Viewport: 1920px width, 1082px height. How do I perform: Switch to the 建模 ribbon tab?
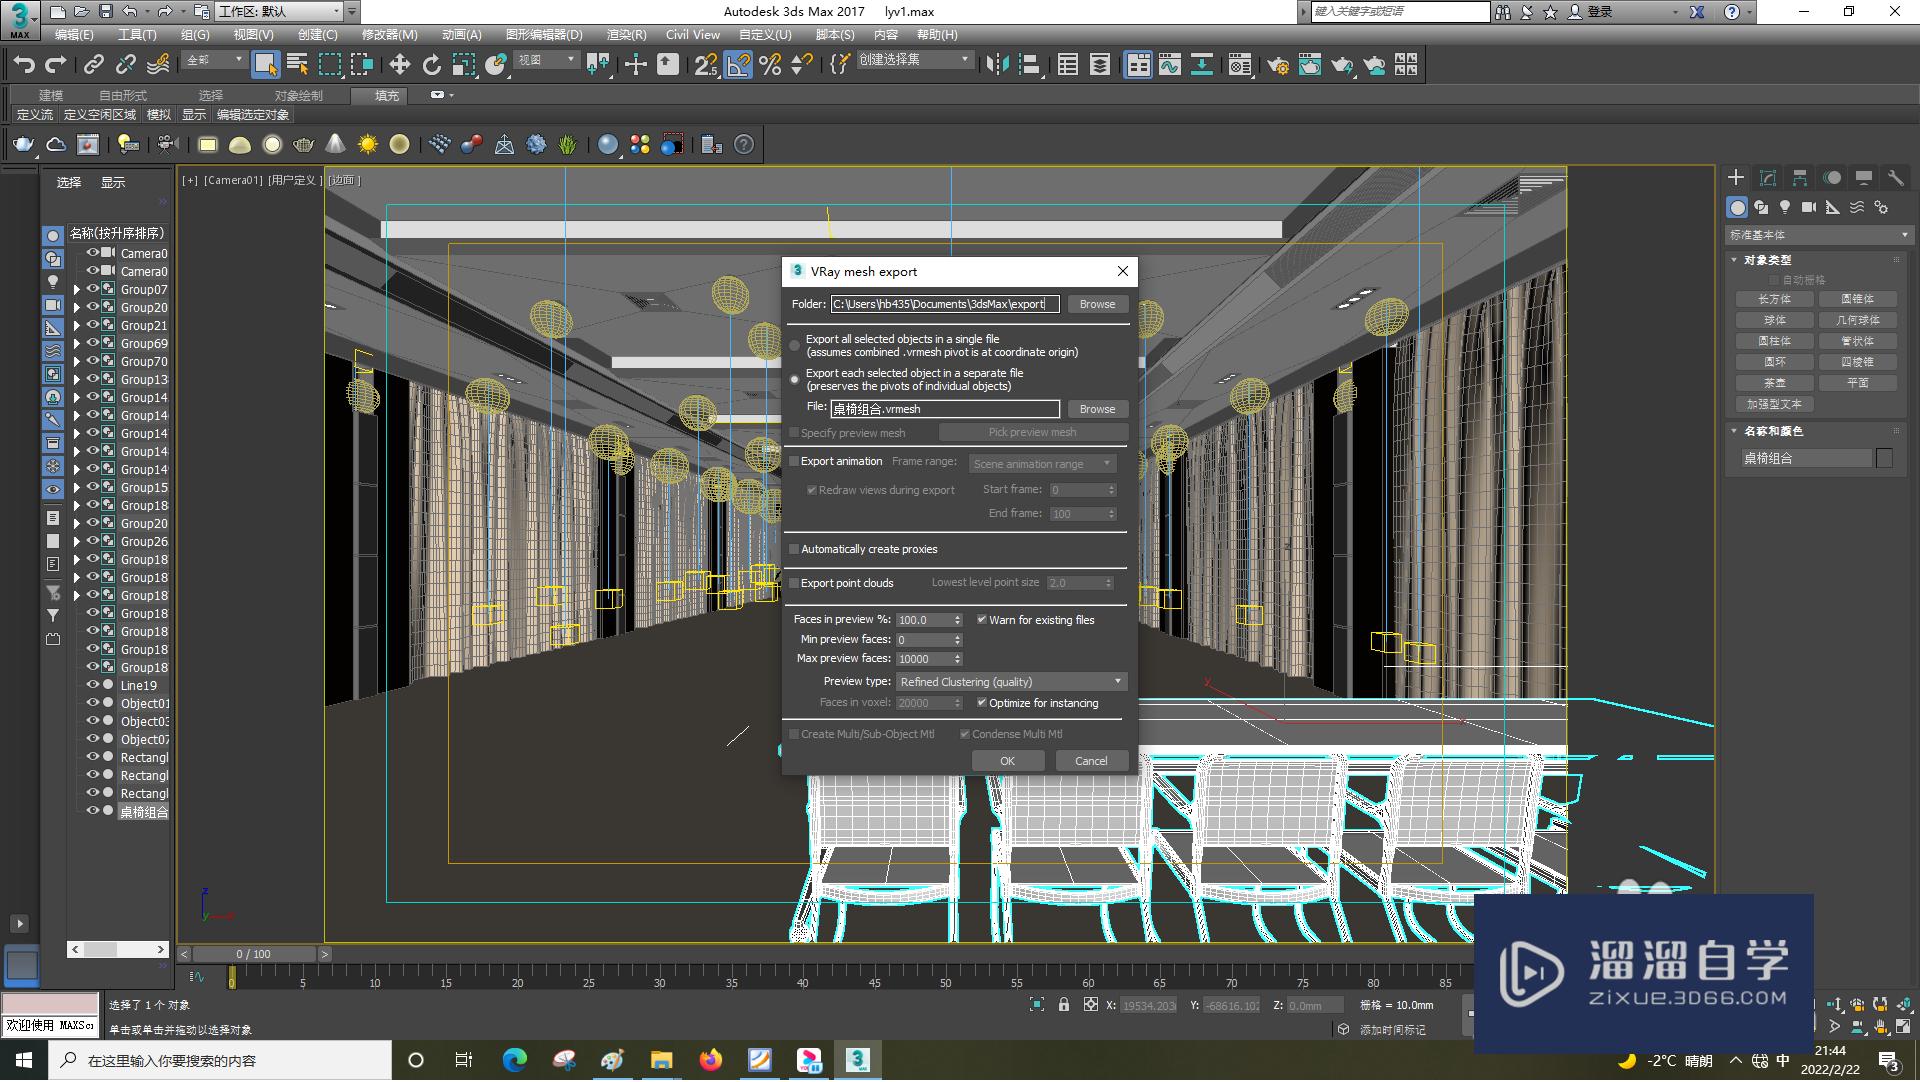[51, 95]
